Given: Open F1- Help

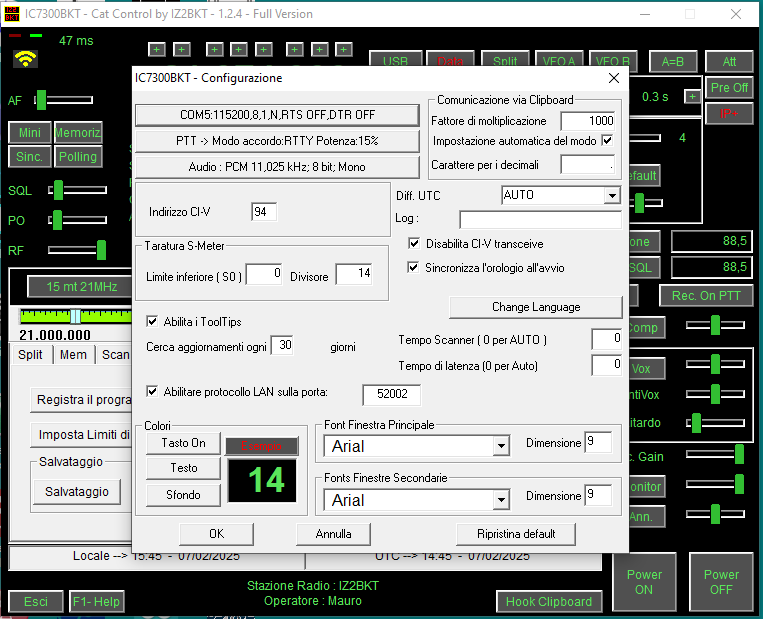Looking at the screenshot, I should (96, 602).
